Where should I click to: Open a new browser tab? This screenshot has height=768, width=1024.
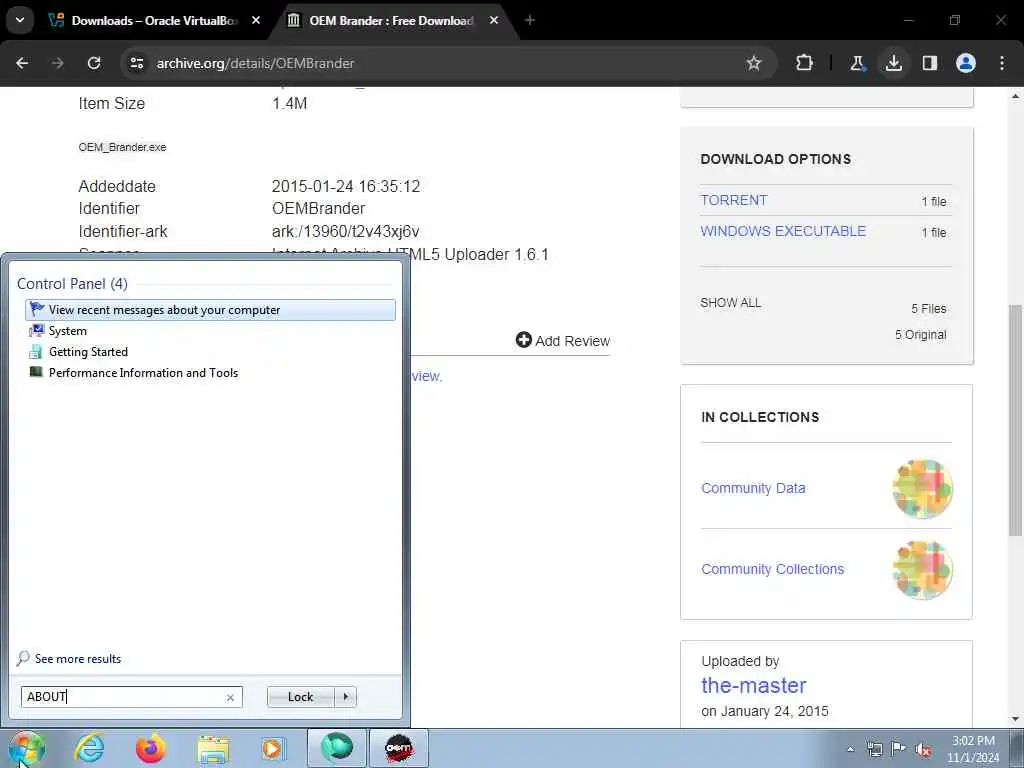click(530, 20)
